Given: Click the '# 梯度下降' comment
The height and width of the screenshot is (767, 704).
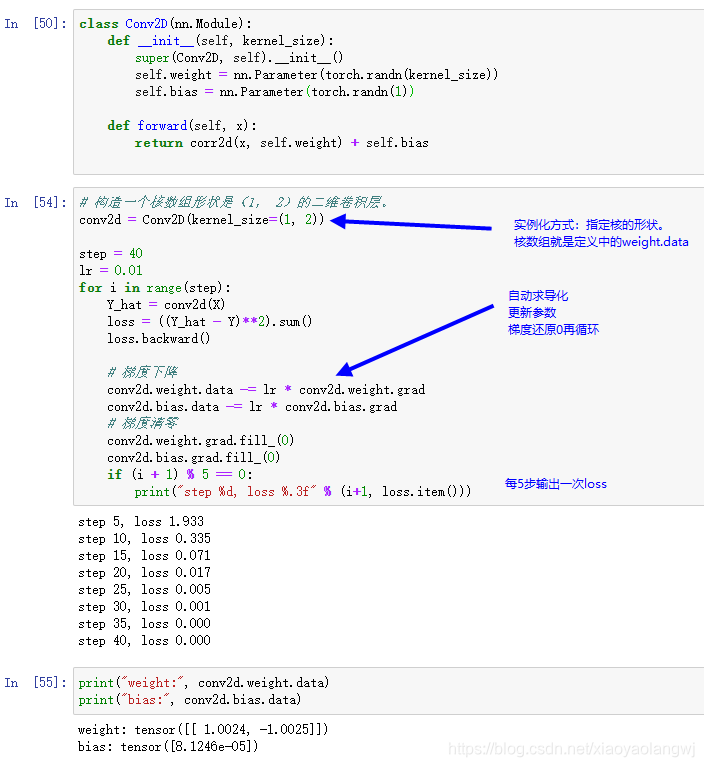Looking at the screenshot, I should point(142,372).
